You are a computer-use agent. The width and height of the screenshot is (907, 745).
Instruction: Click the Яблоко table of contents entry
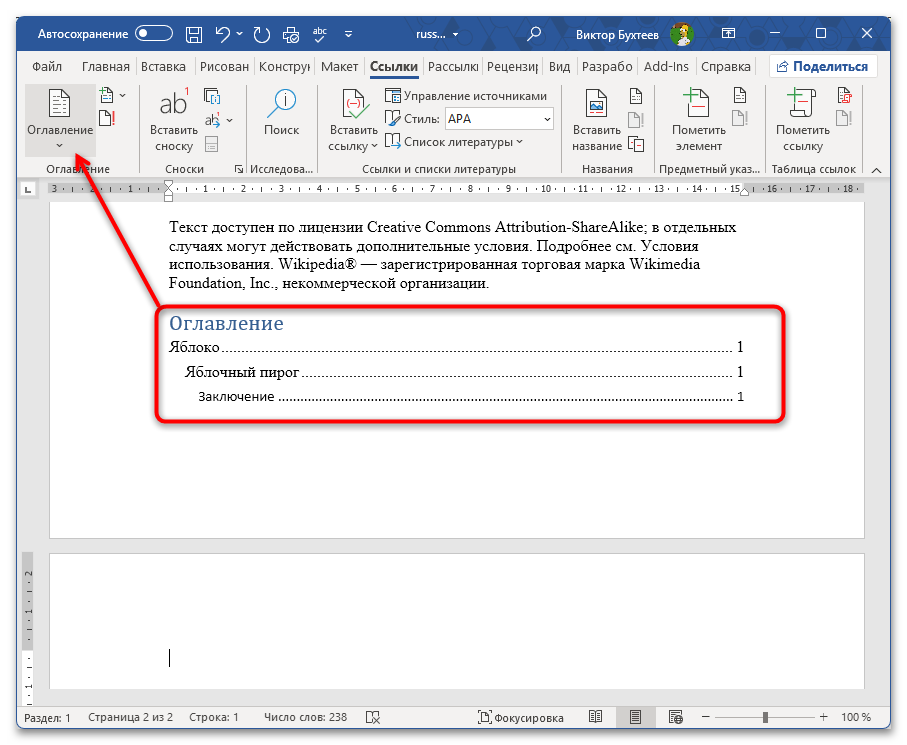[456, 347]
